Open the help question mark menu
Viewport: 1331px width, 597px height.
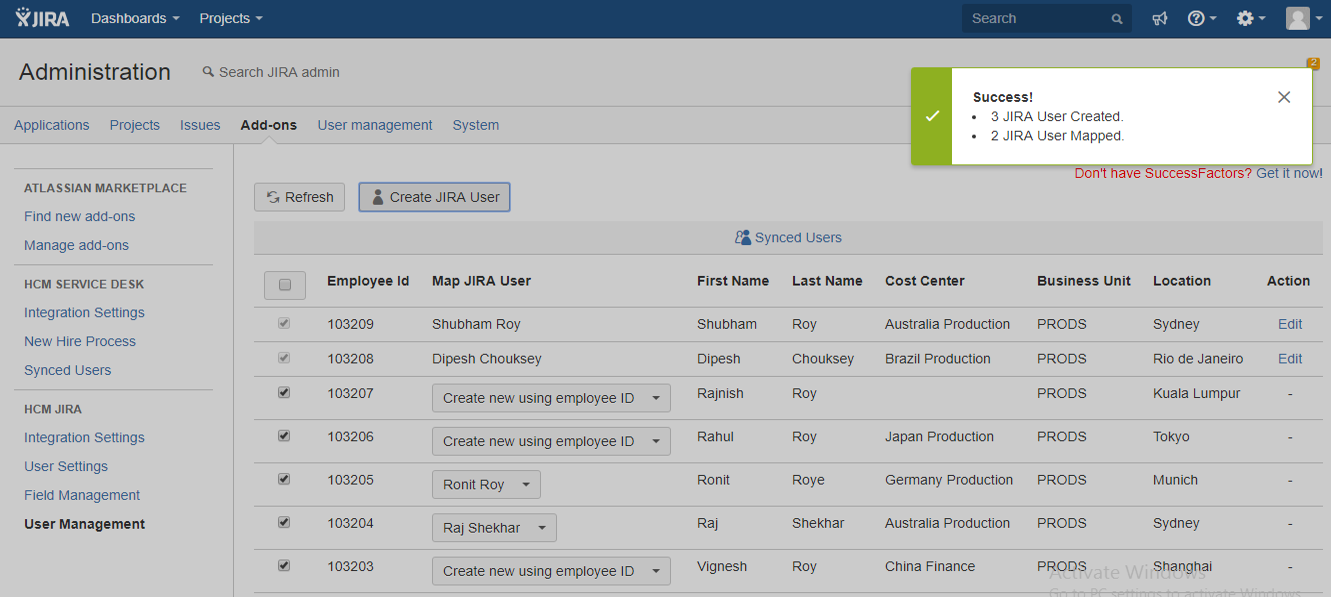pyautogui.click(x=1202, y=18)
